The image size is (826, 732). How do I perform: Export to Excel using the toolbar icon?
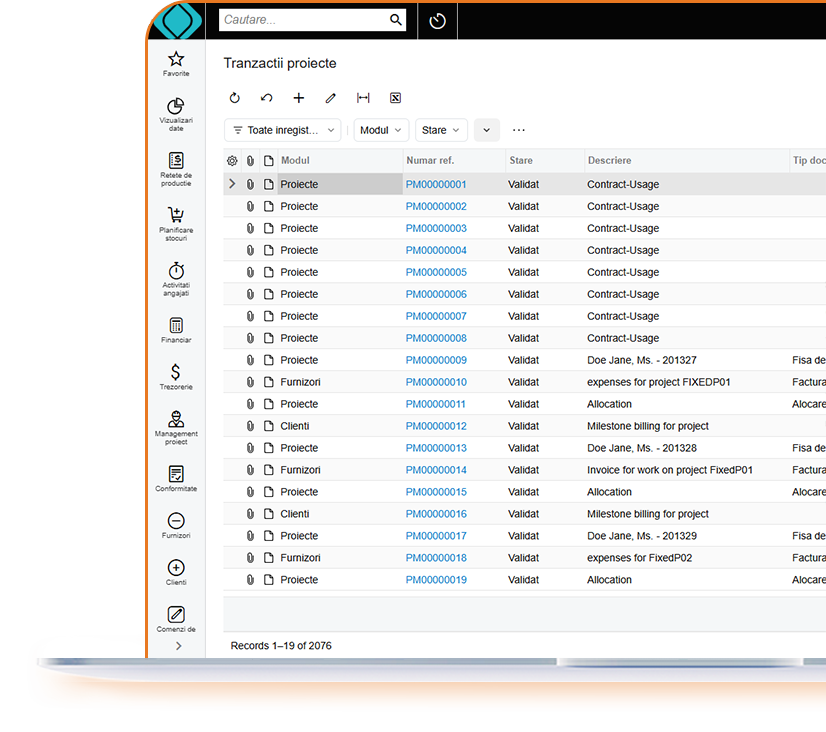[395, 98]
